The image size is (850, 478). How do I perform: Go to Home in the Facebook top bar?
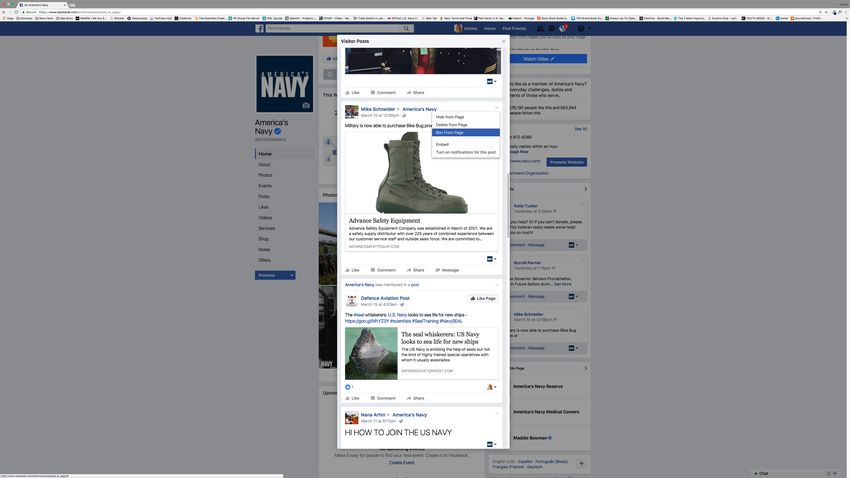pos(490,28)
